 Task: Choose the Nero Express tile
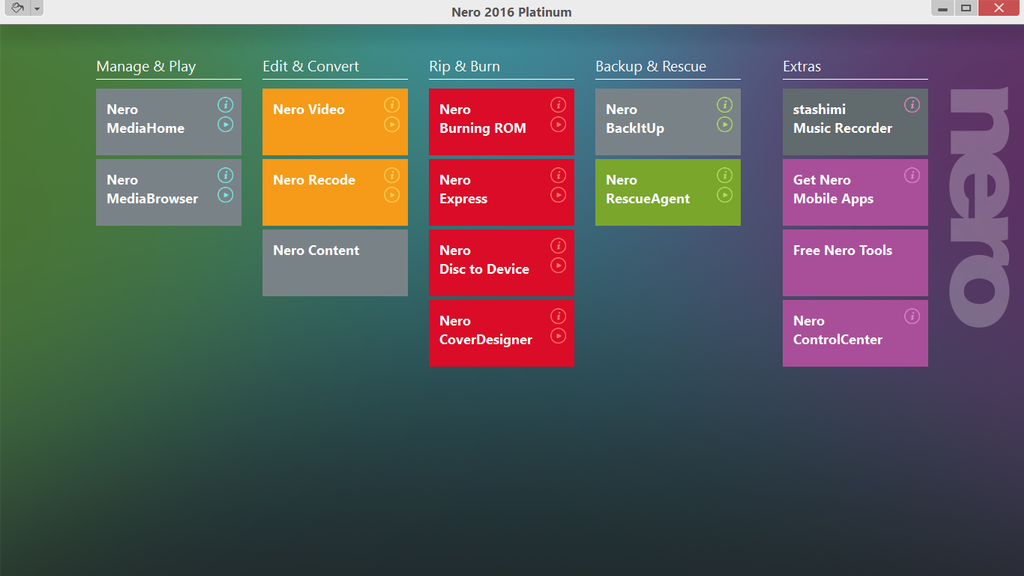coord(502,193)
